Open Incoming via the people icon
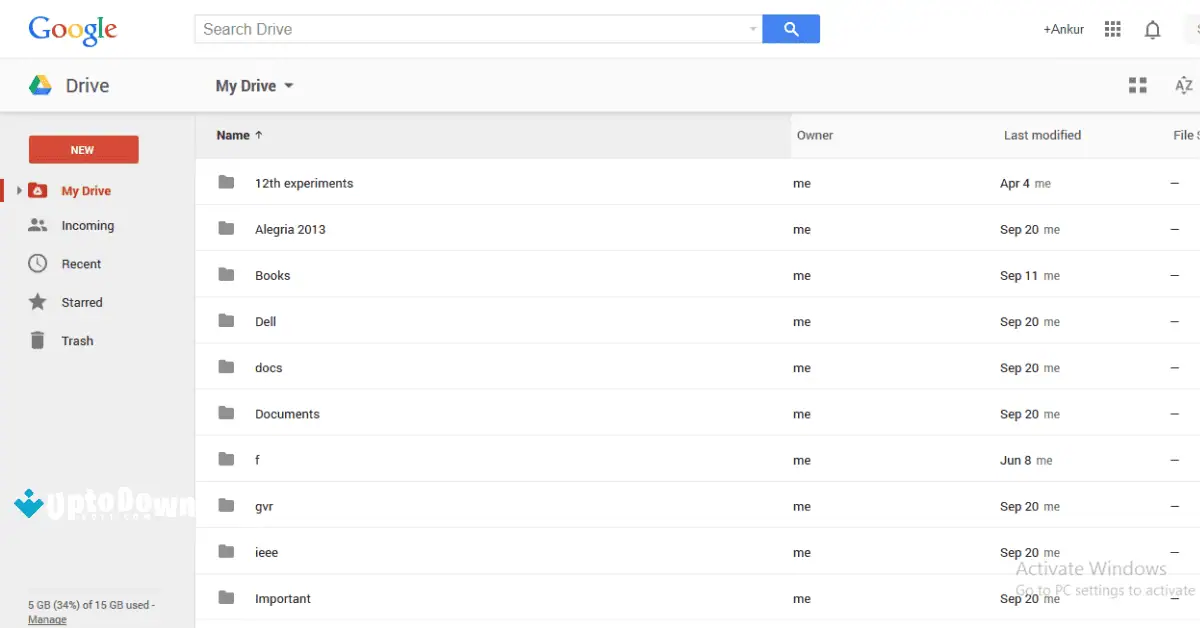Screen dimensions: 1200x628 pos(36,225)
